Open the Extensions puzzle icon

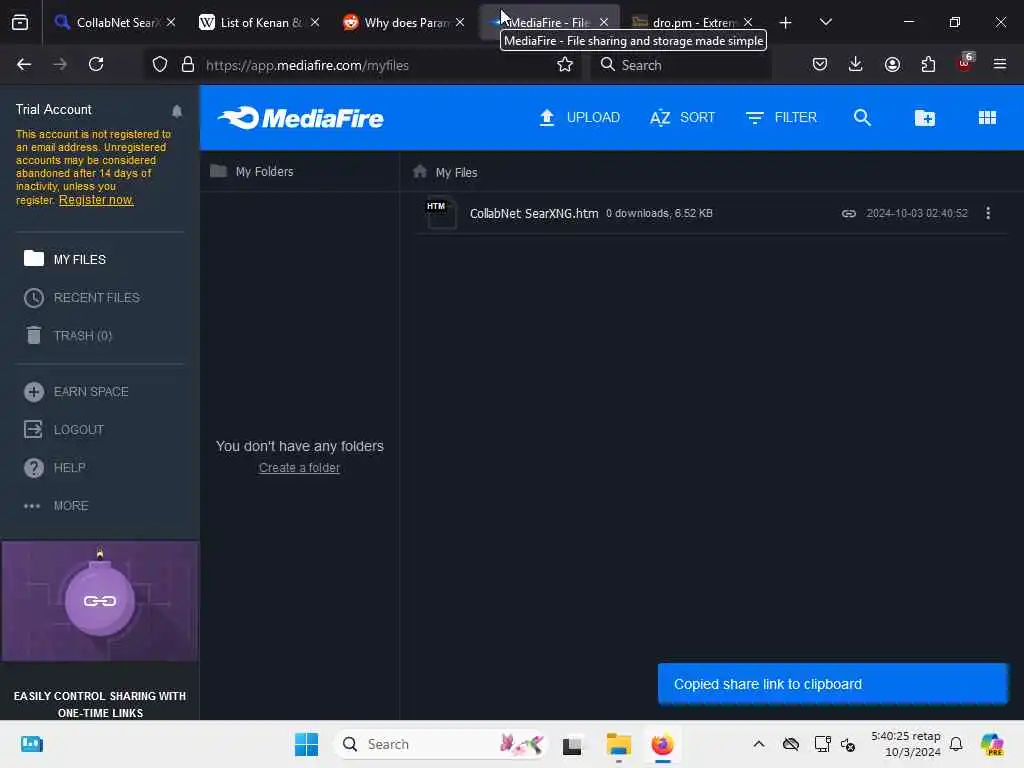coord(928,64)
